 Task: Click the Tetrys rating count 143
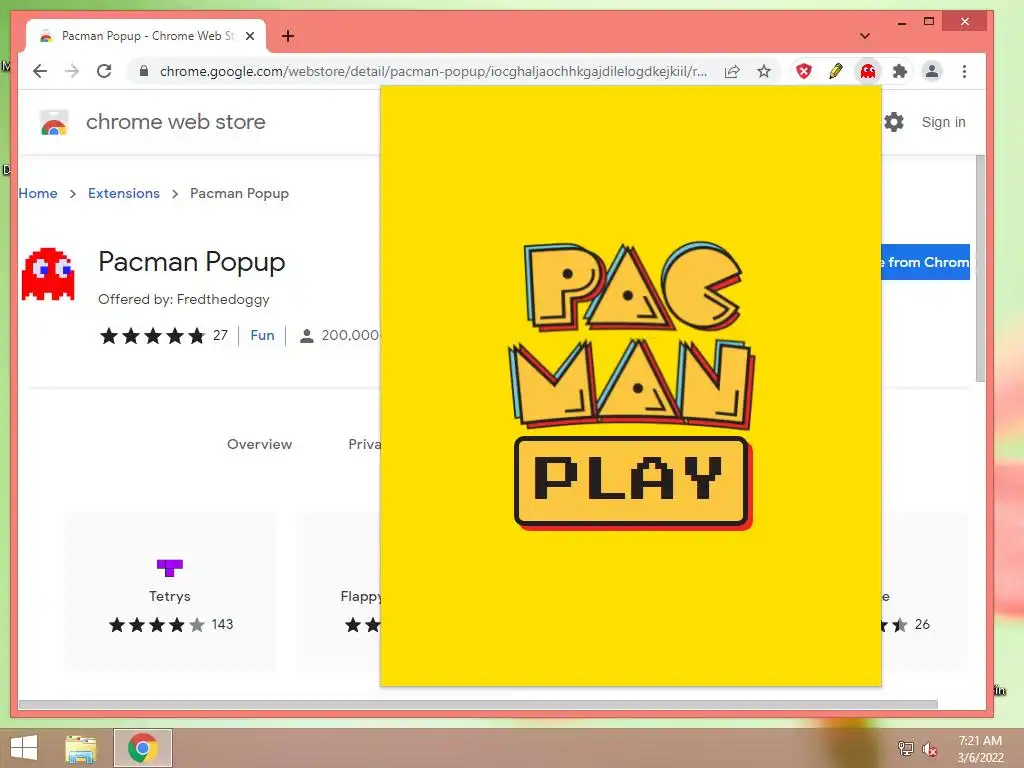pyautogui.click(x=222, y=624)
